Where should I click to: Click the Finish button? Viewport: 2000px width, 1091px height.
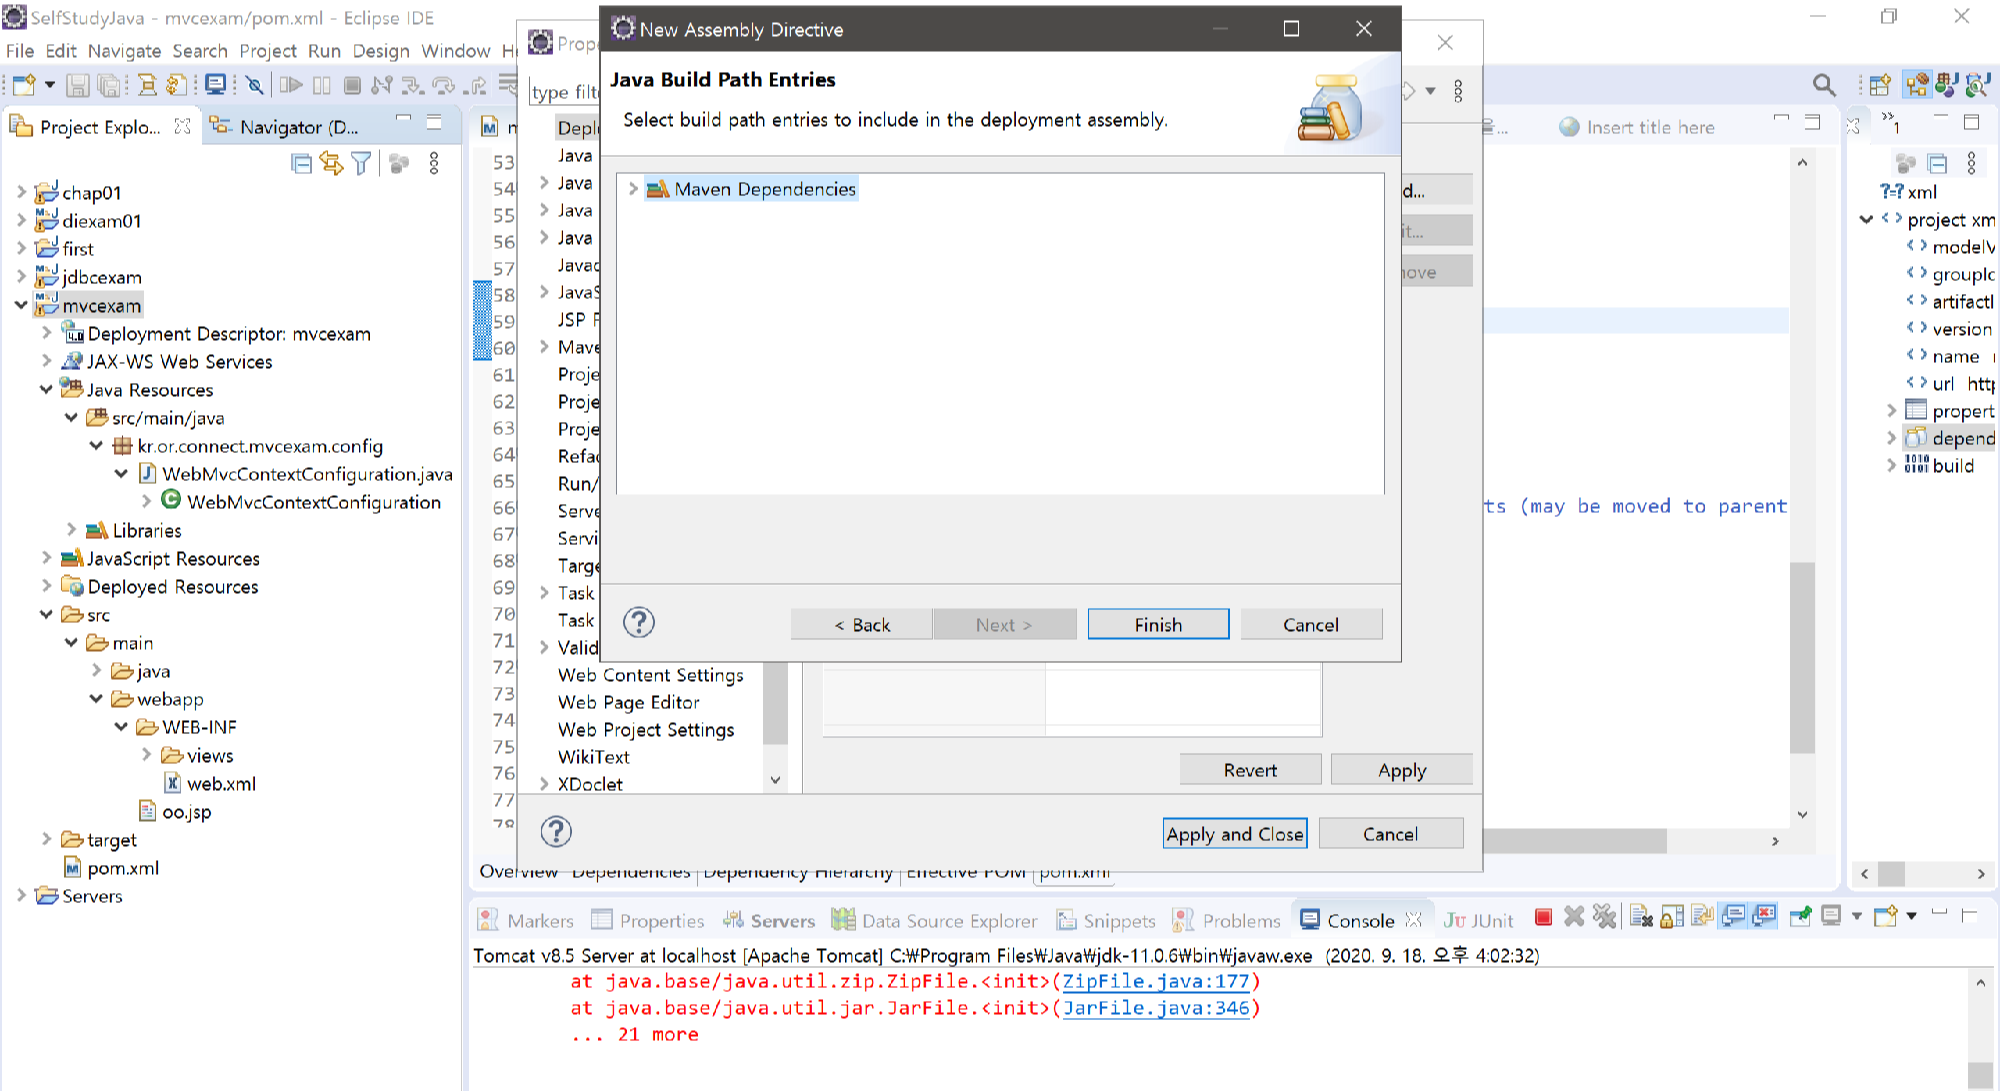pos(1158,625)
